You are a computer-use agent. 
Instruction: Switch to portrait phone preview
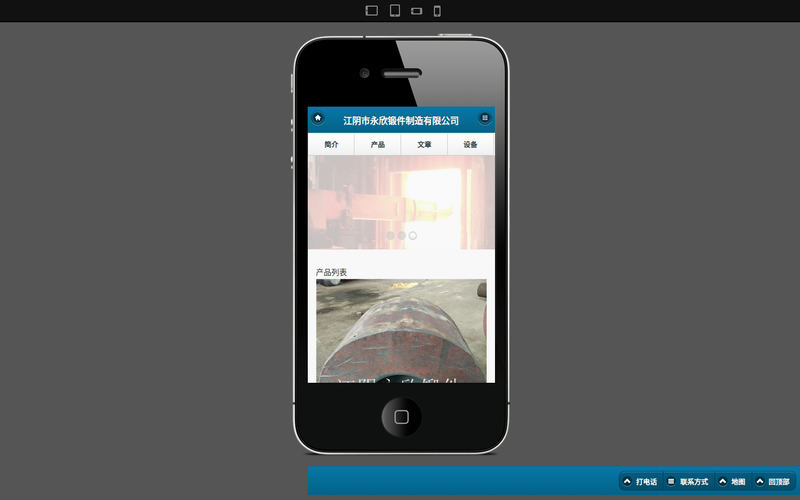pyautogui.click(x=437, y=11)
